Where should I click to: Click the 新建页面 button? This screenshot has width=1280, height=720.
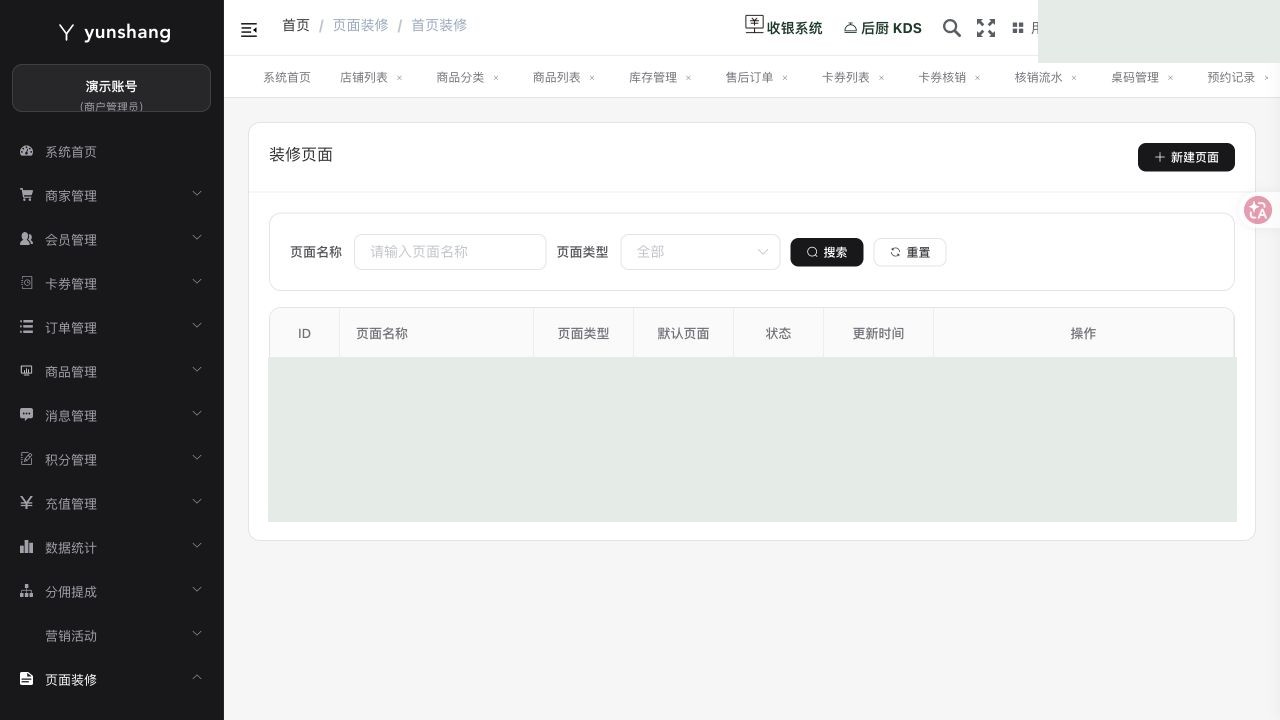(x=1186, y=157)
